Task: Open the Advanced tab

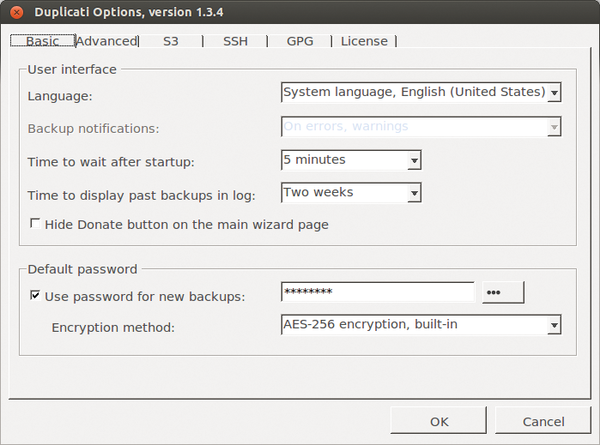Action: [107, 41]
